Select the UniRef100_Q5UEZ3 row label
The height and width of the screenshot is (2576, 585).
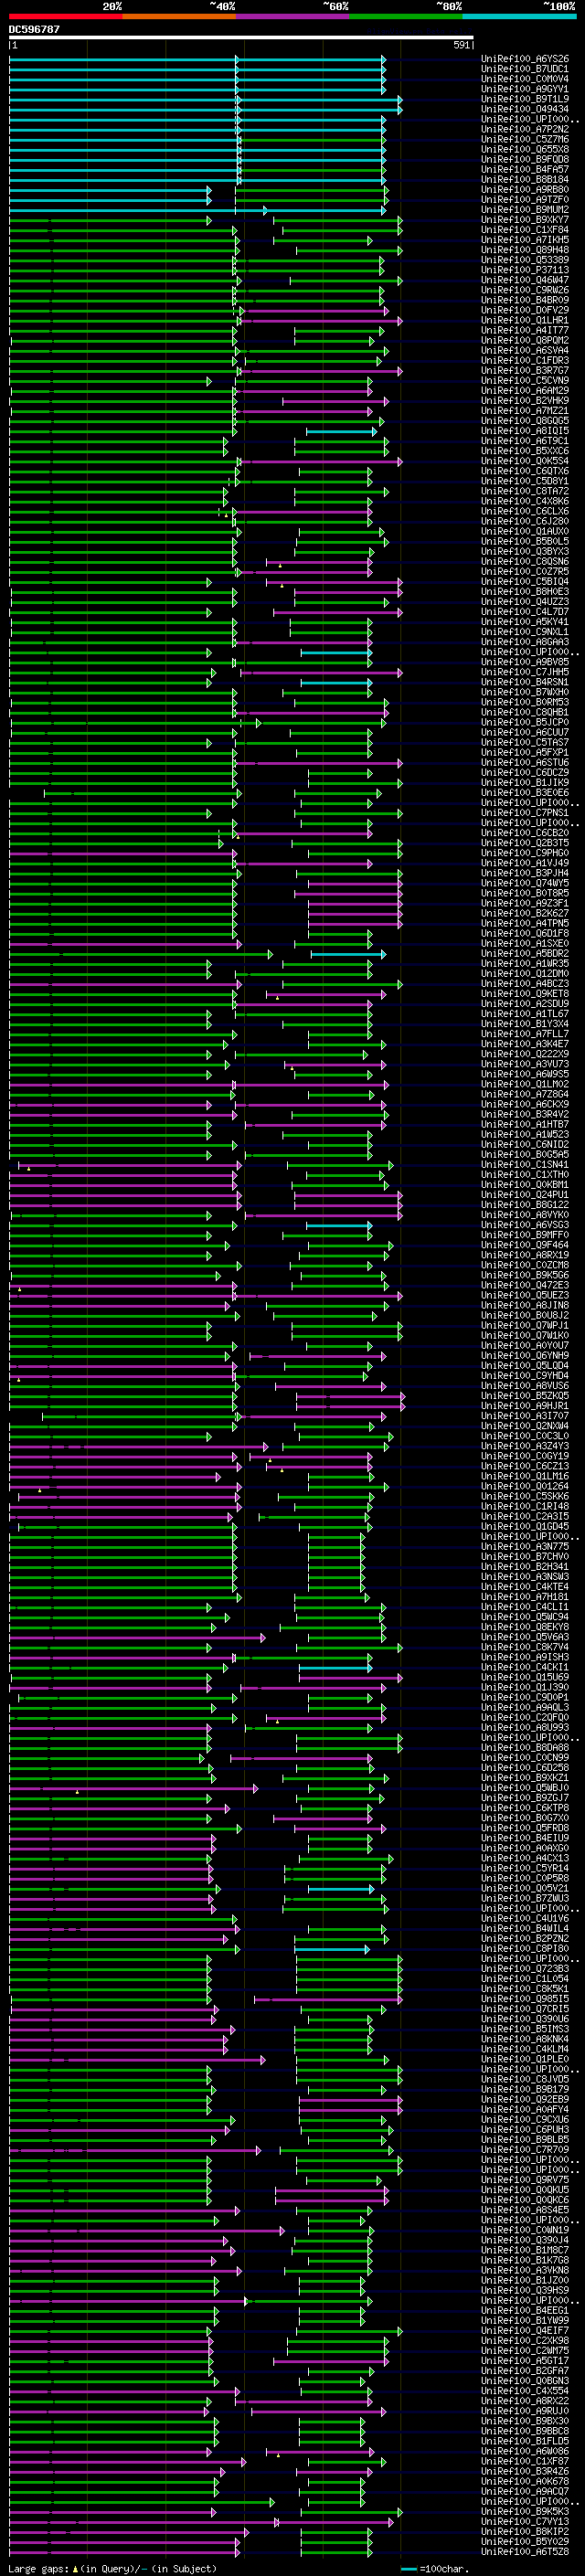[525, 1295]
